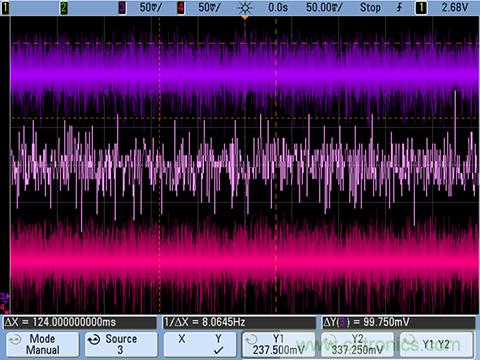
Task: Click the channel 3 ground reference marker
Action: click(5, 296)
